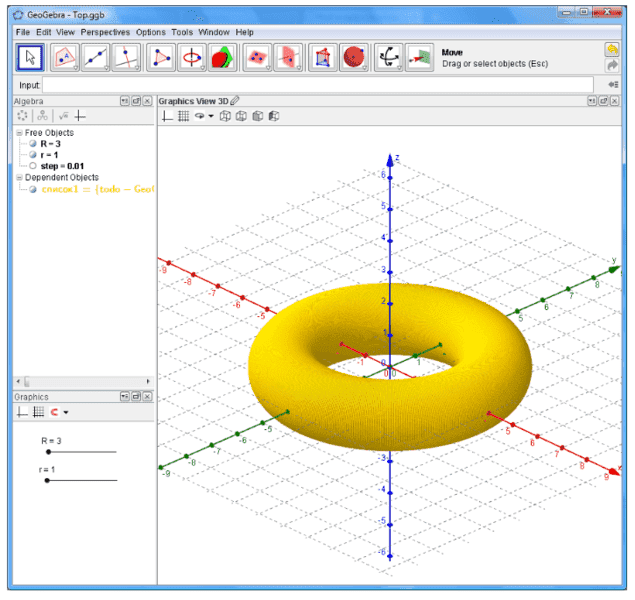This screenshot has height=600, width=635.
Task: Choose the Point on plane tool
Action: [x=66, y=58]
